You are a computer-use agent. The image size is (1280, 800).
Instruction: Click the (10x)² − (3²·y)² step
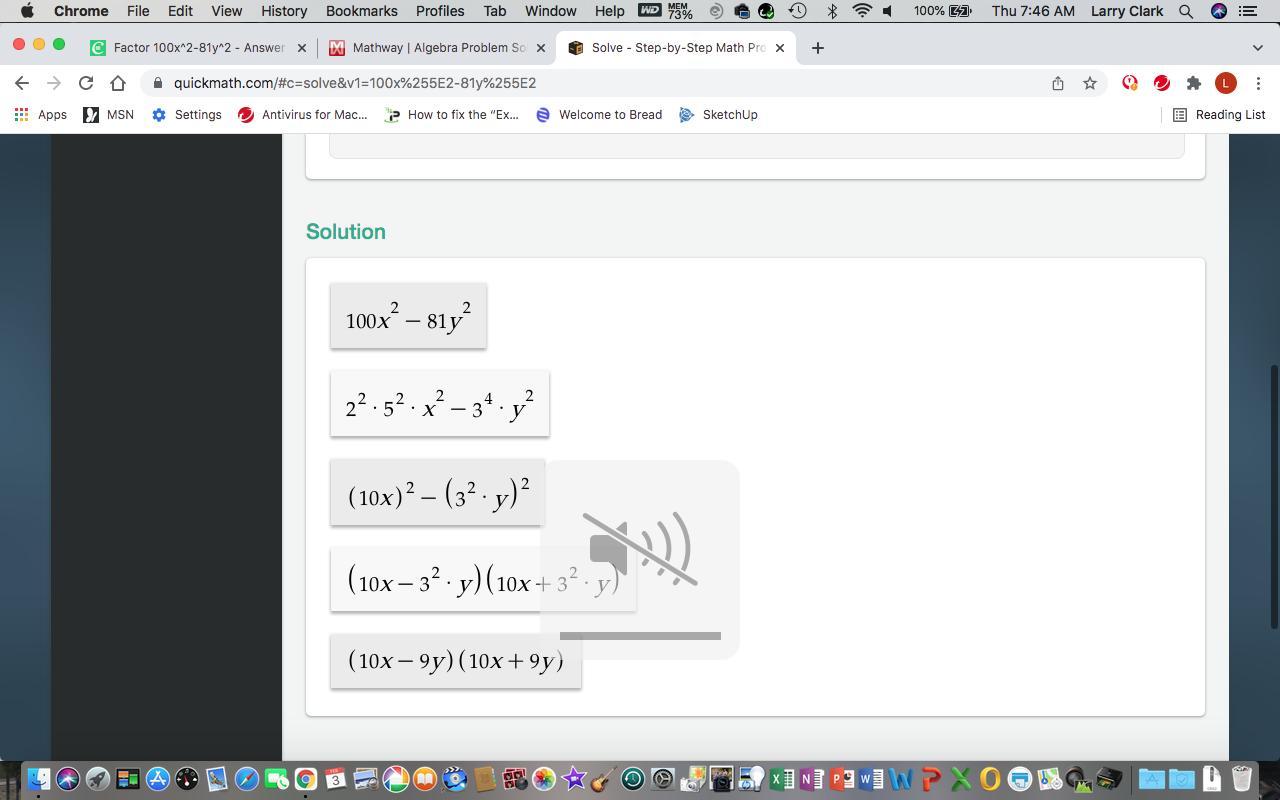(438, 492)
